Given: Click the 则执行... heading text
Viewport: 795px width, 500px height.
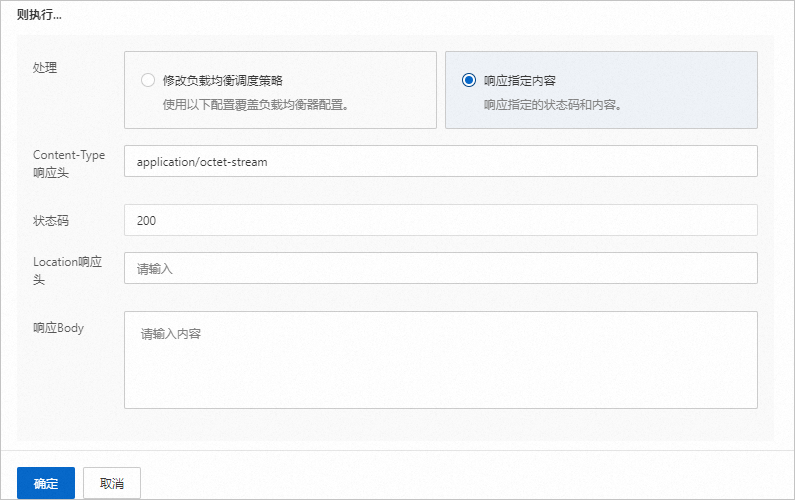Looking at the screenshot, I should pyautogui.click(x=39, y=15).
